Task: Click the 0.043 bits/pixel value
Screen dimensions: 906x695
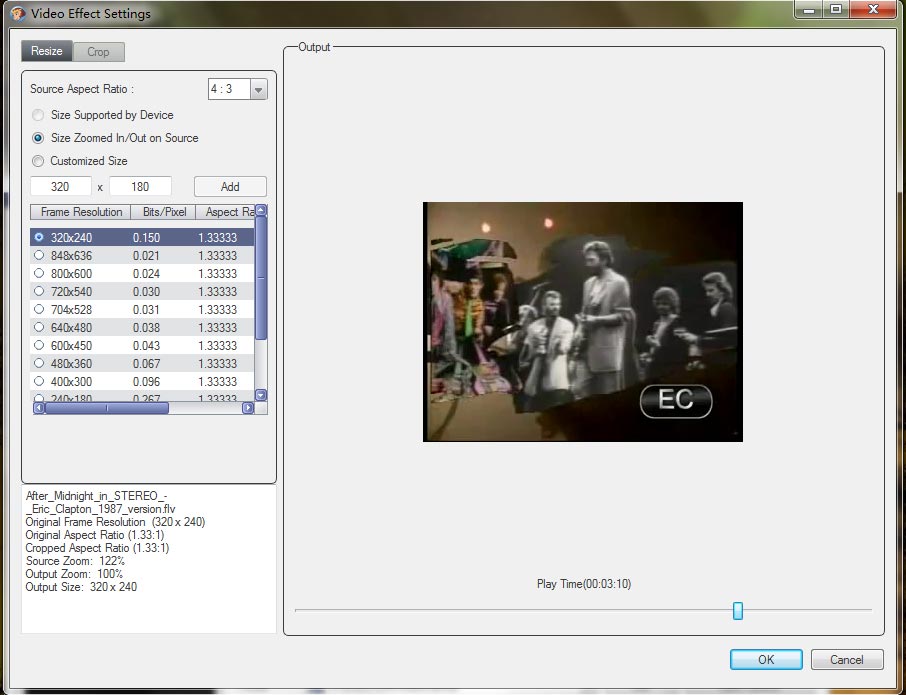Action: (146, 345)
